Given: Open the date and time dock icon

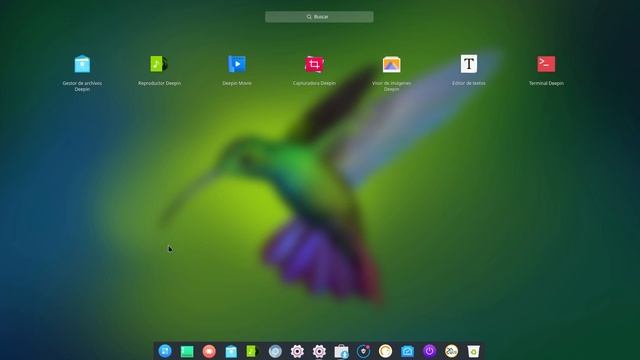Looking at the screenshot, I should pos(451,351).
